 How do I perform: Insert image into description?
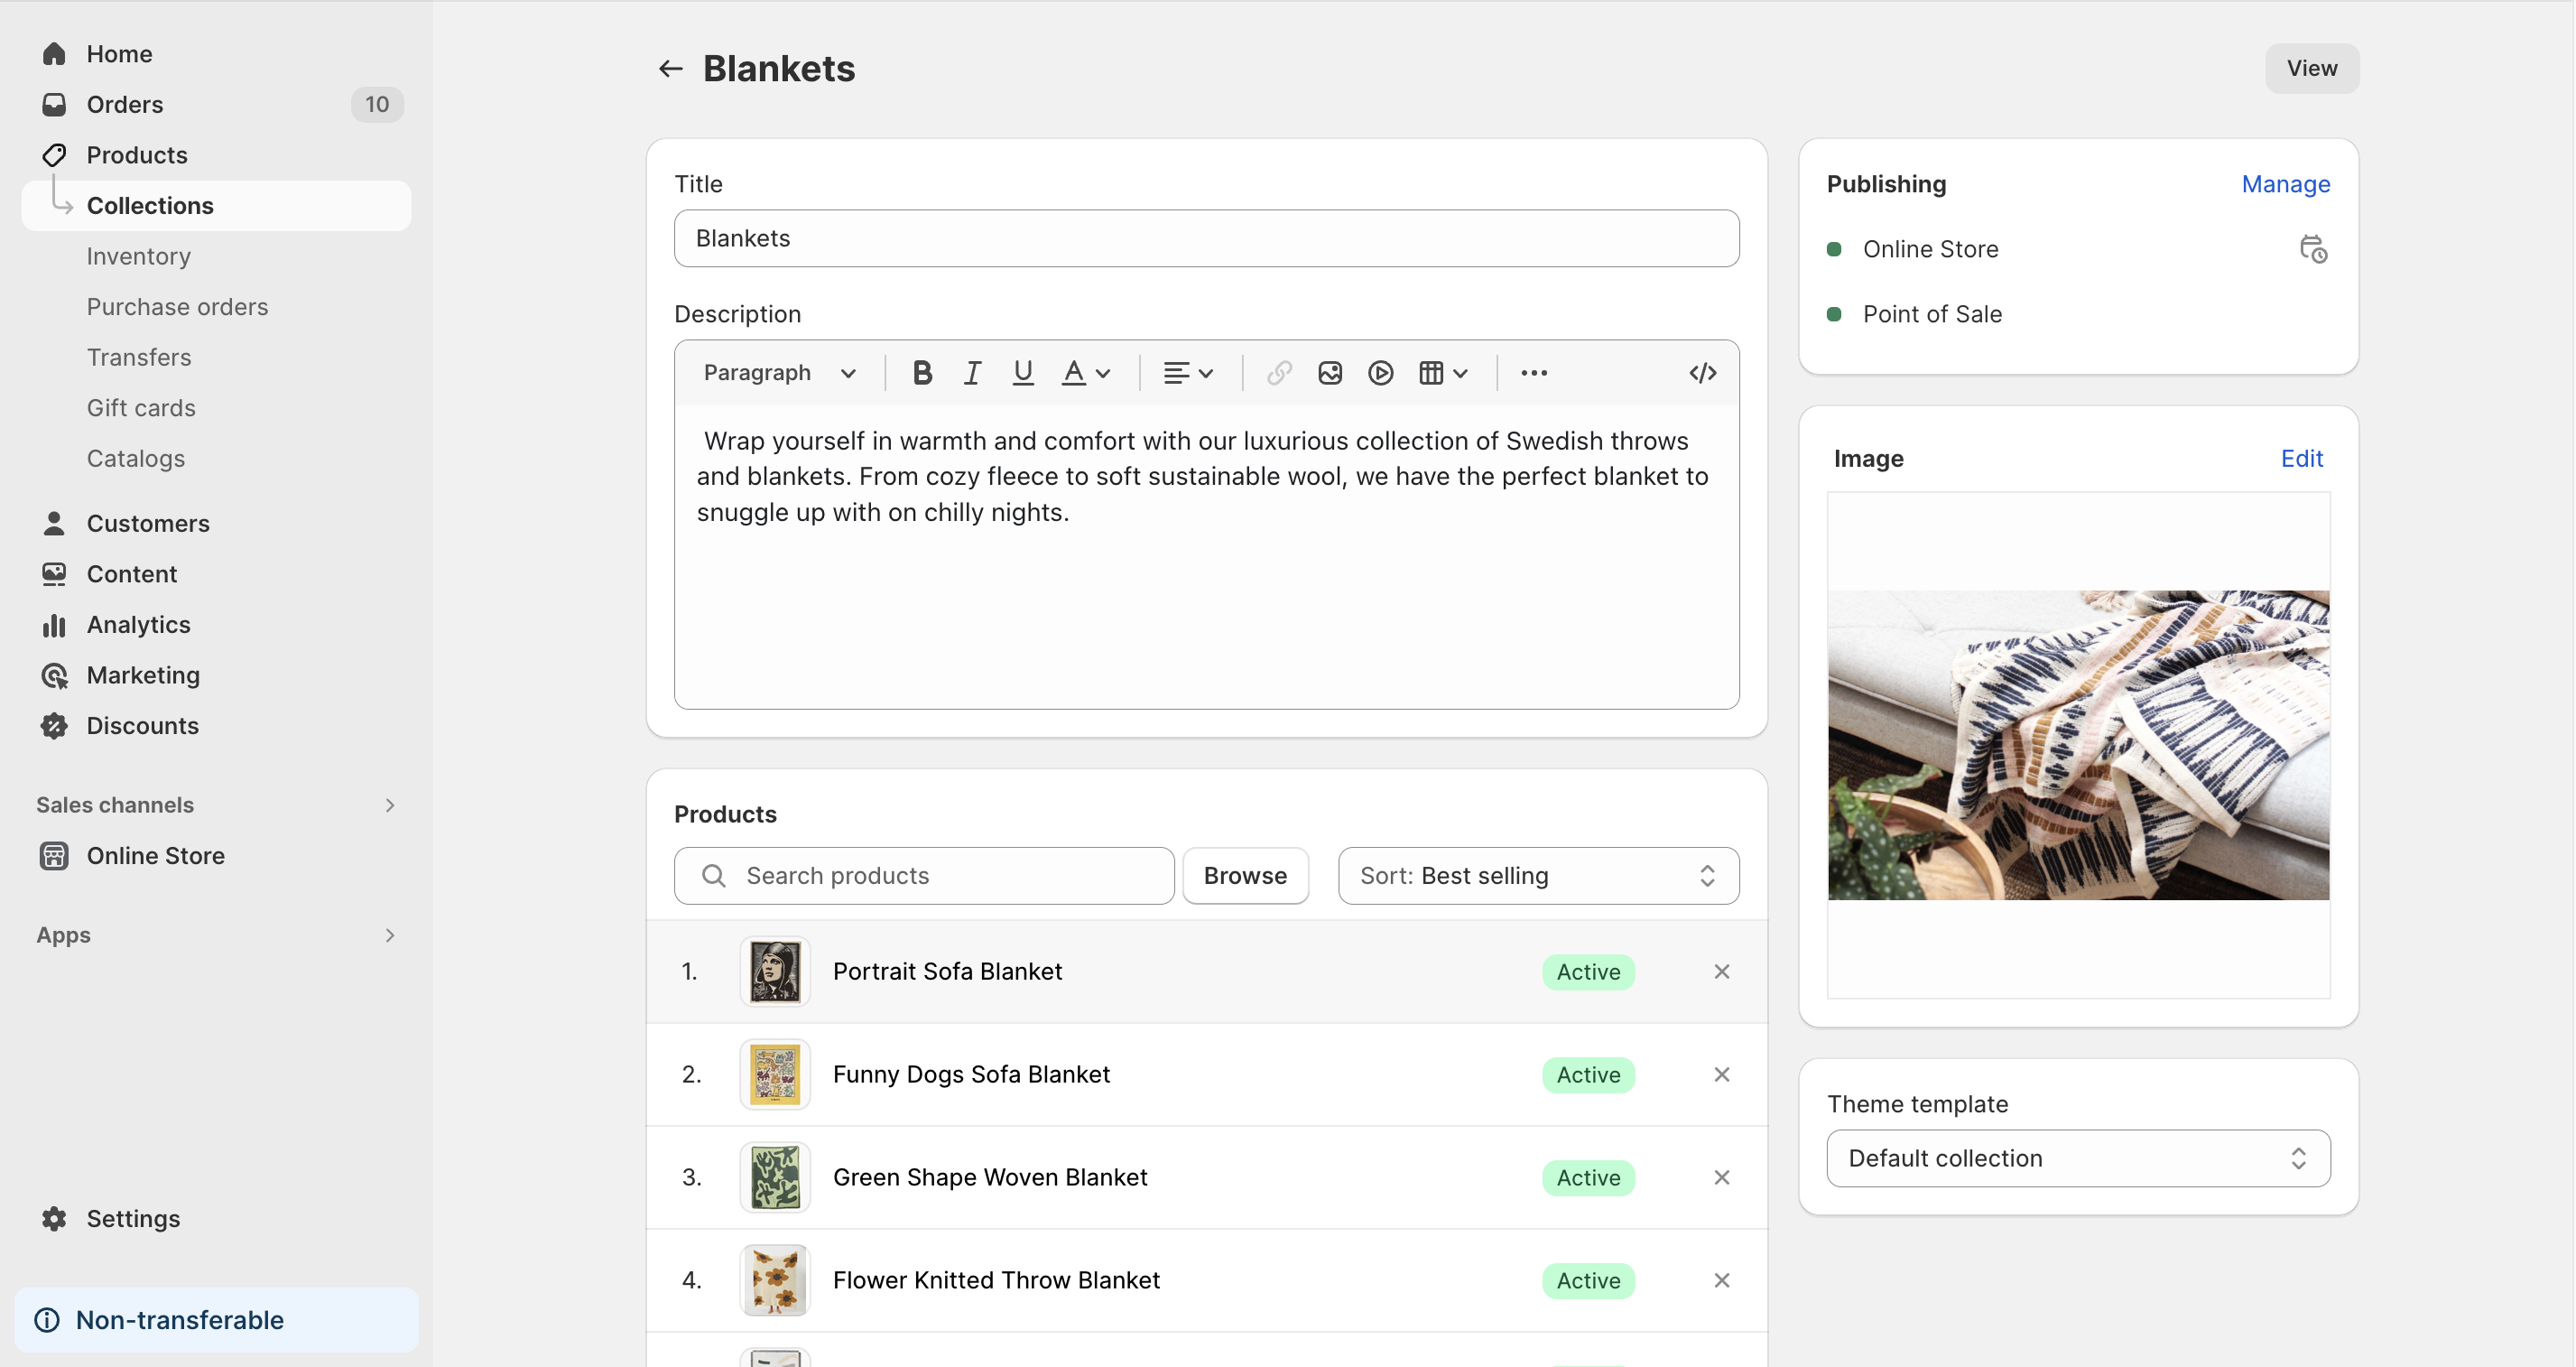tap(1329, 373)
